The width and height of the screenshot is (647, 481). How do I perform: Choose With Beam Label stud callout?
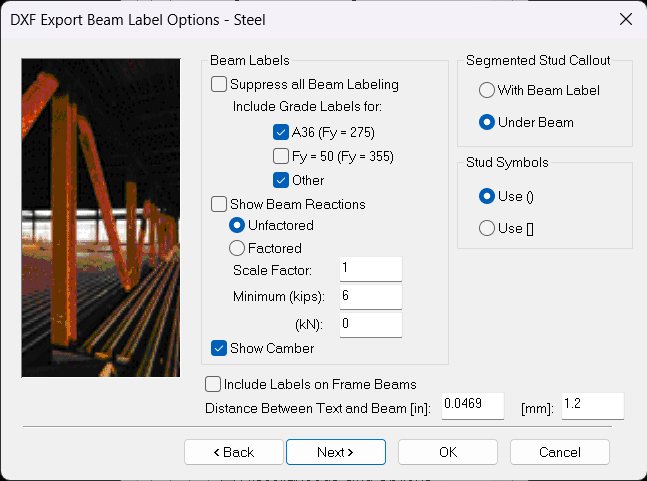487,90
